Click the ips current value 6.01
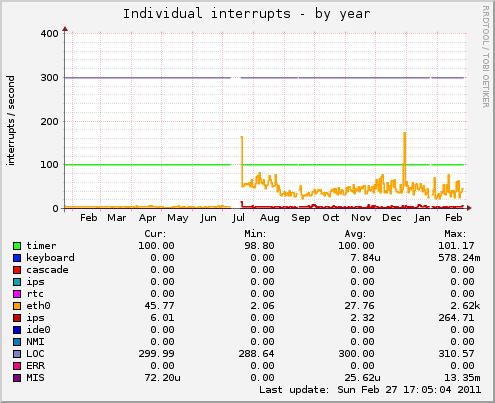 (162, 318)
